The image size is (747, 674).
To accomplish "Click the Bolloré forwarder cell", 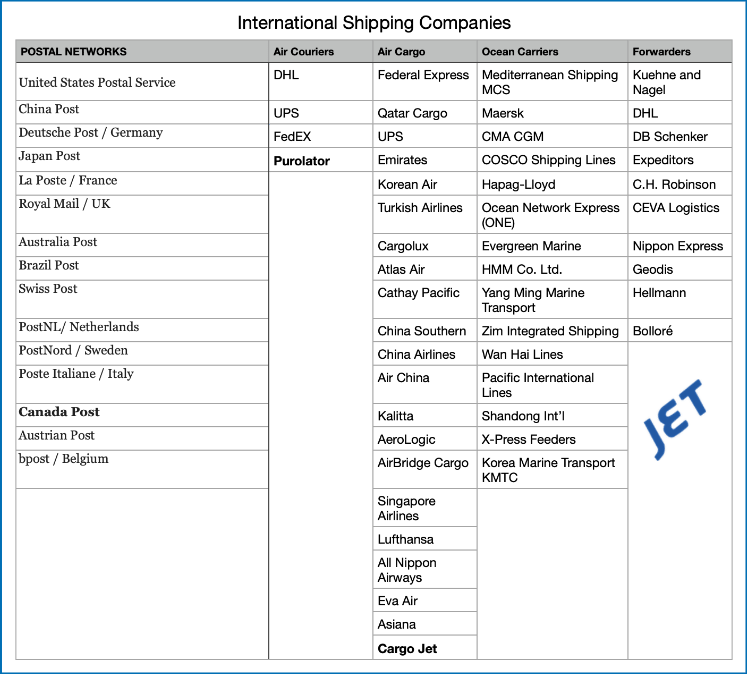I will tap(653, 331).
